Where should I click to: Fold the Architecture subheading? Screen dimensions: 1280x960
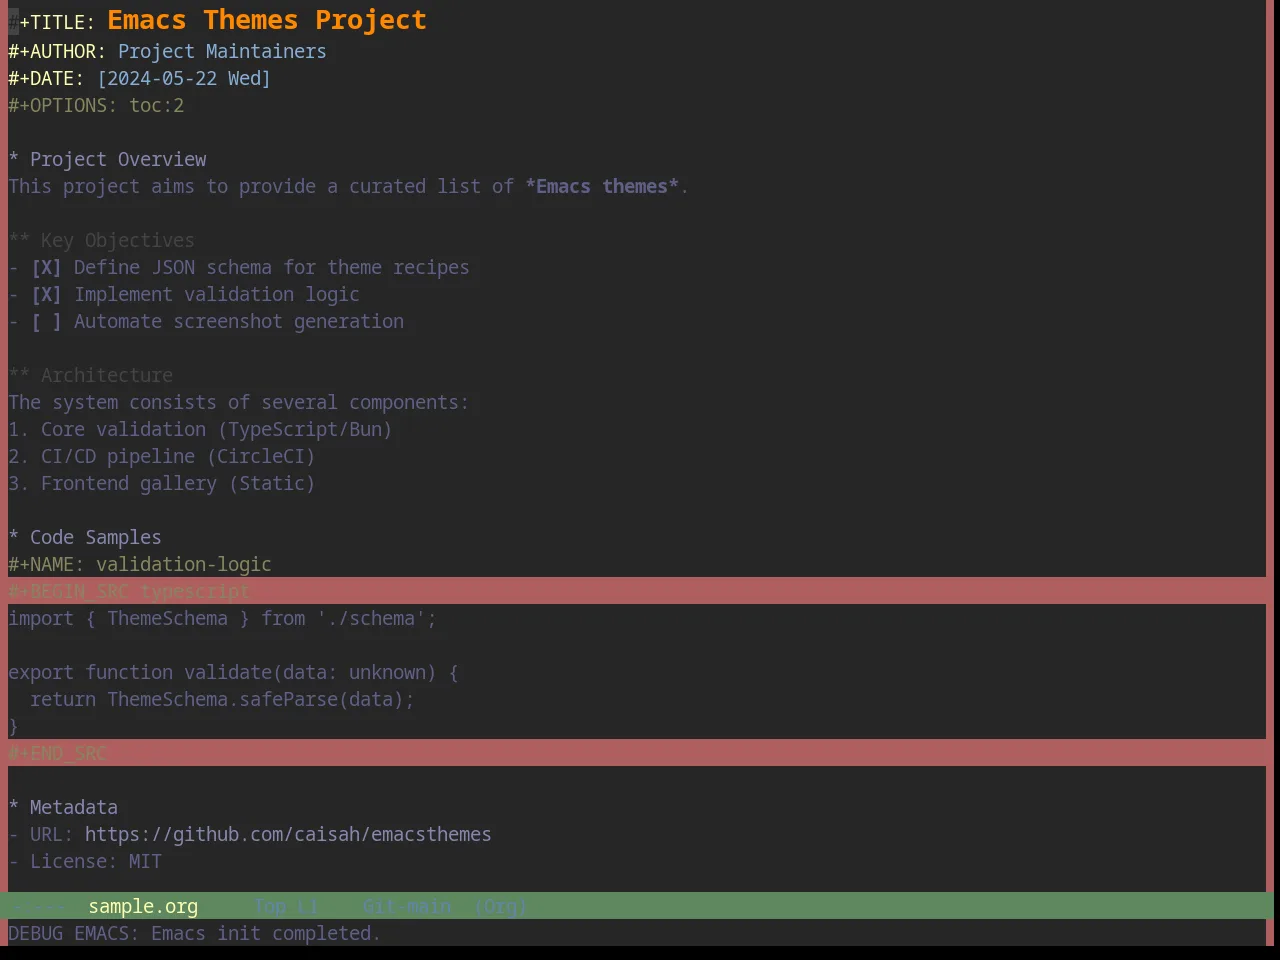click(90, 375)
